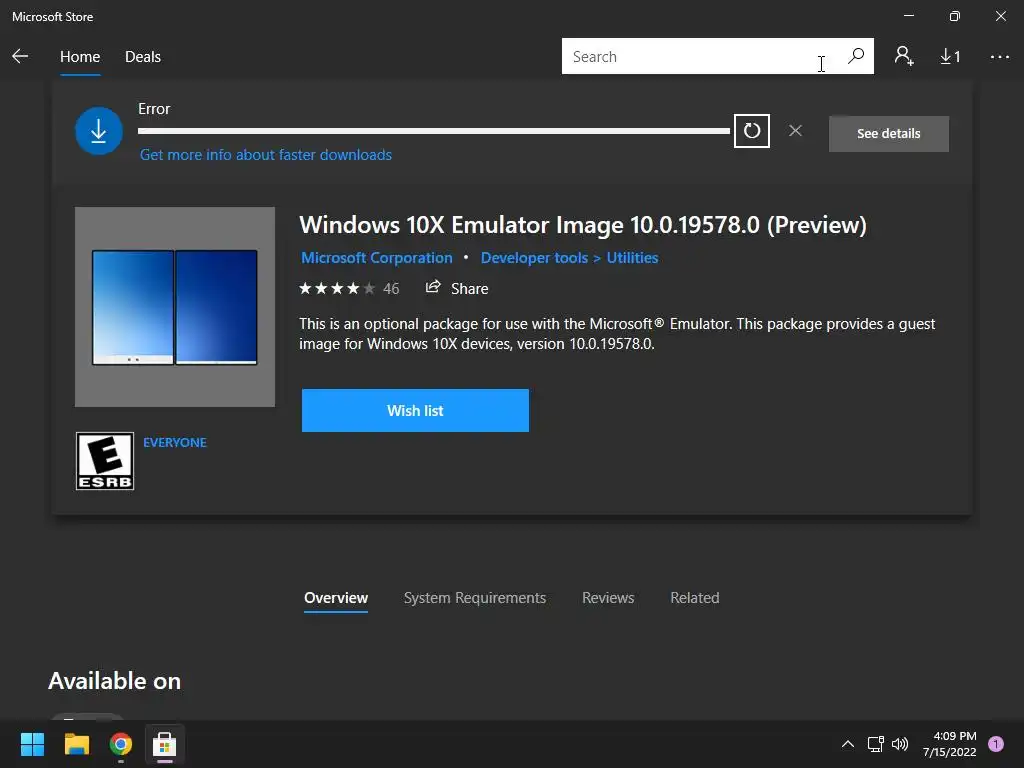This screenshot has width=1024, height=768.
Task: Retry the failed download
Action: tap(752, 131)
